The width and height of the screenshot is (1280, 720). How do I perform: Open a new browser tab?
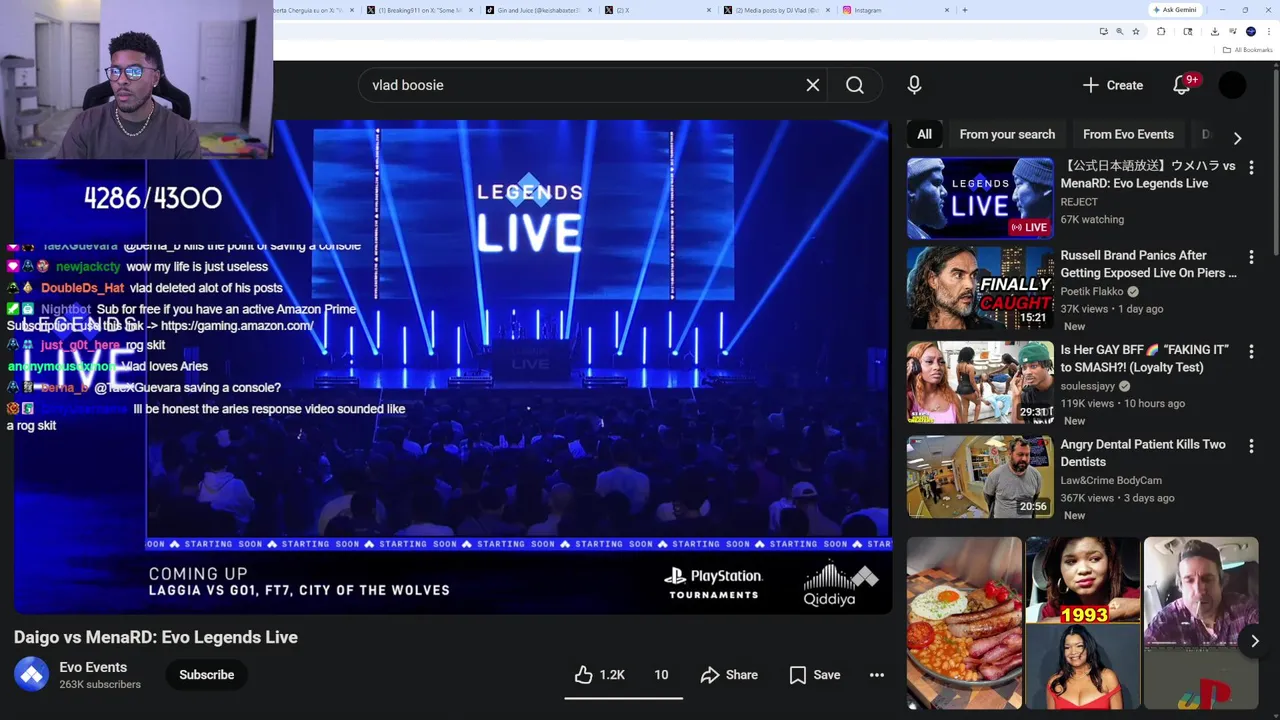964,10
